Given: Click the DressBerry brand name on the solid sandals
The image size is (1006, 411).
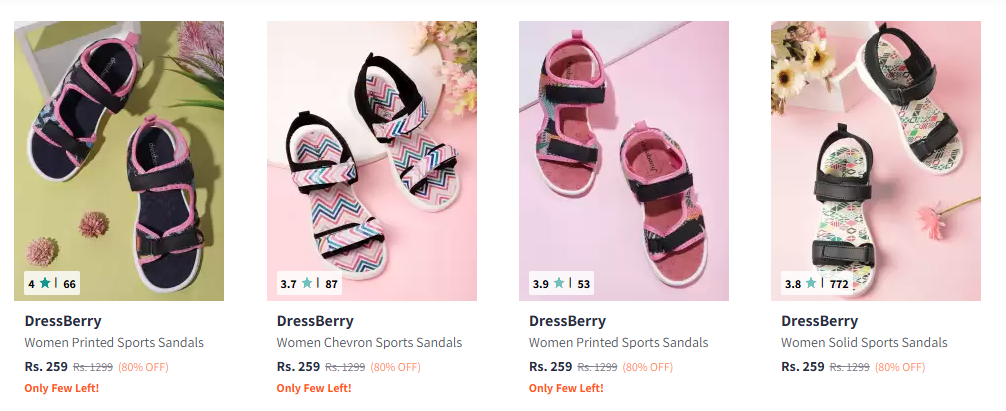Looking at the screenshot, I should 819,321.
